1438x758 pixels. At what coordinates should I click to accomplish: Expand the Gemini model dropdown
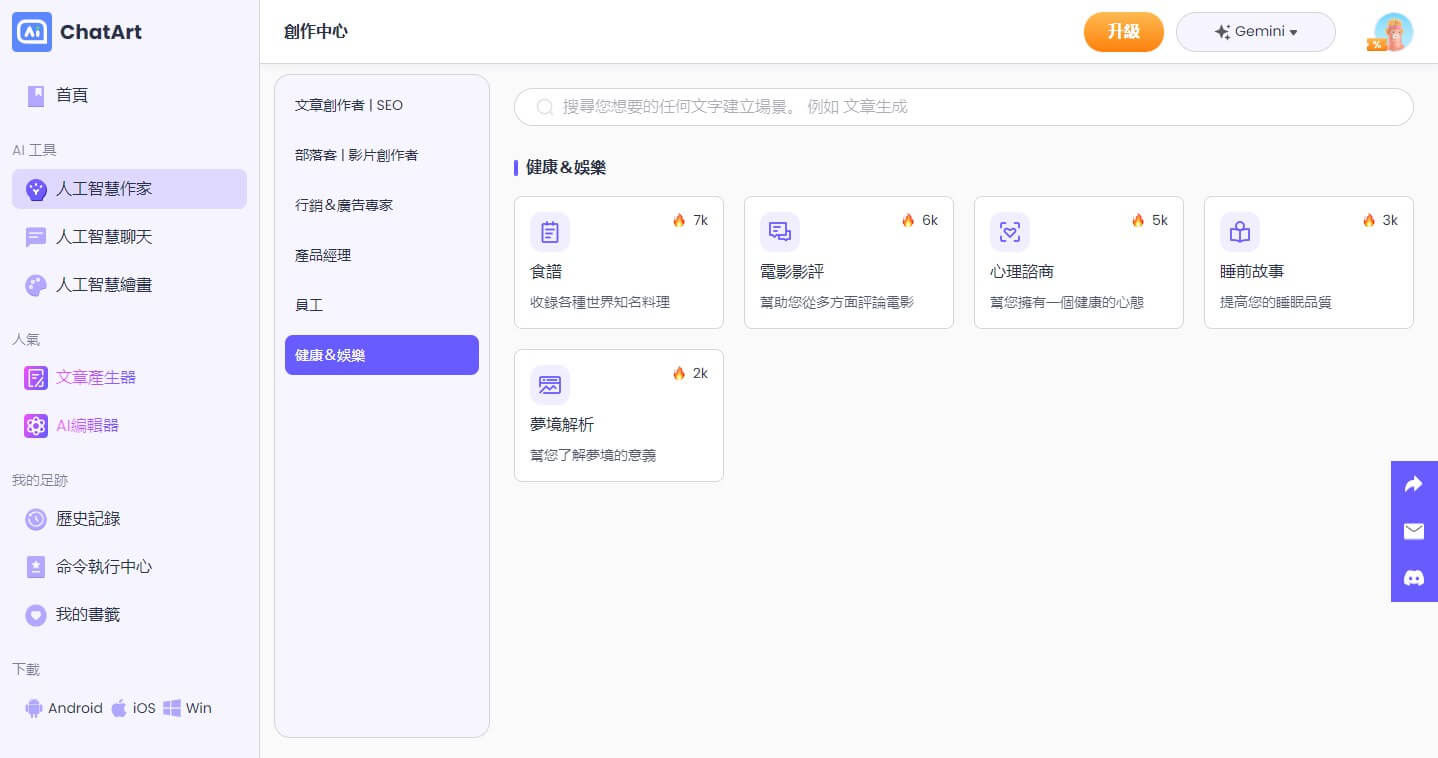pos(1256,32)
